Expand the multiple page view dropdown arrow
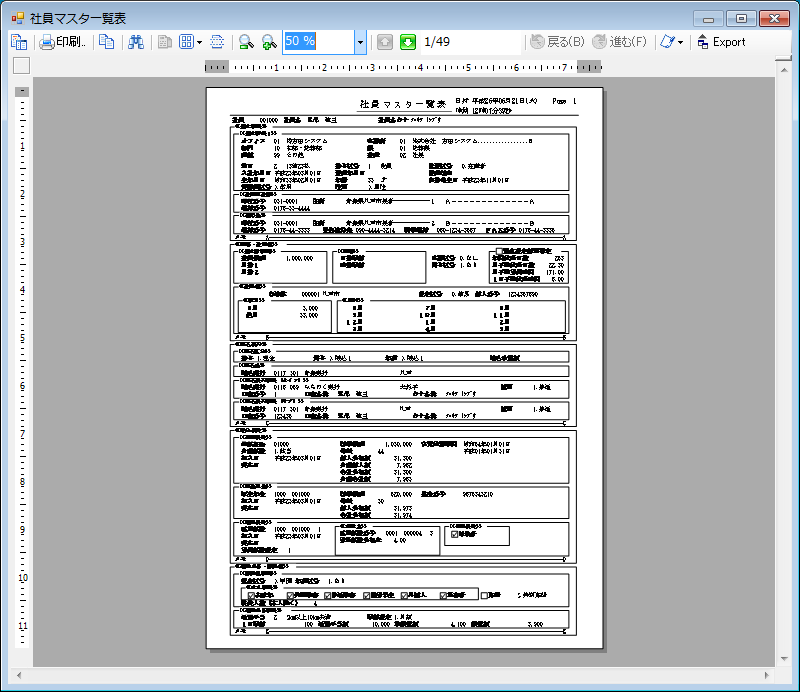800x692 pixels. click(200, 42)
